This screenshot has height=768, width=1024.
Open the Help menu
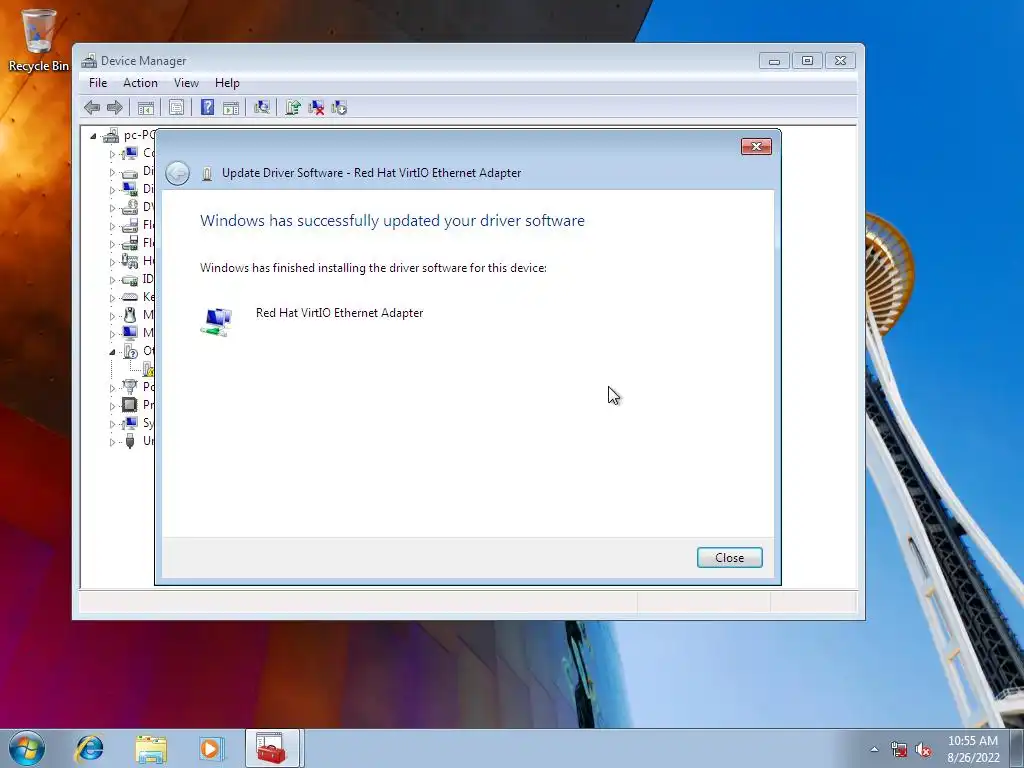tap(227, 83)
